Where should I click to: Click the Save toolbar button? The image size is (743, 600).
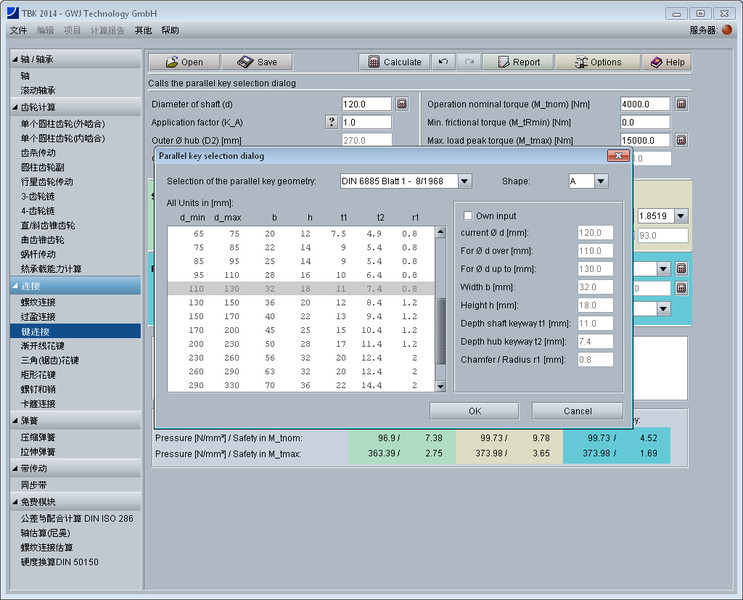click(x=256, y=62)
